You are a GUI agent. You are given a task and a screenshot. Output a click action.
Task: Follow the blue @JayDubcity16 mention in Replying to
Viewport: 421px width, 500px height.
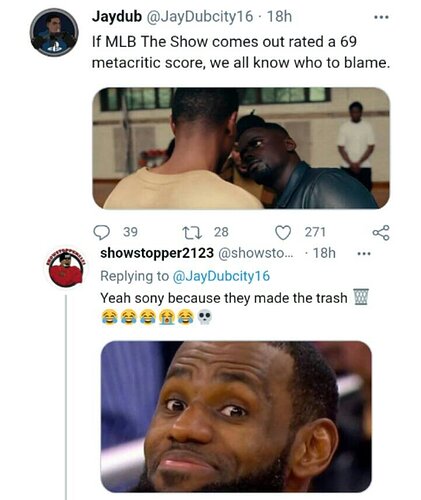tap(221, 276)
